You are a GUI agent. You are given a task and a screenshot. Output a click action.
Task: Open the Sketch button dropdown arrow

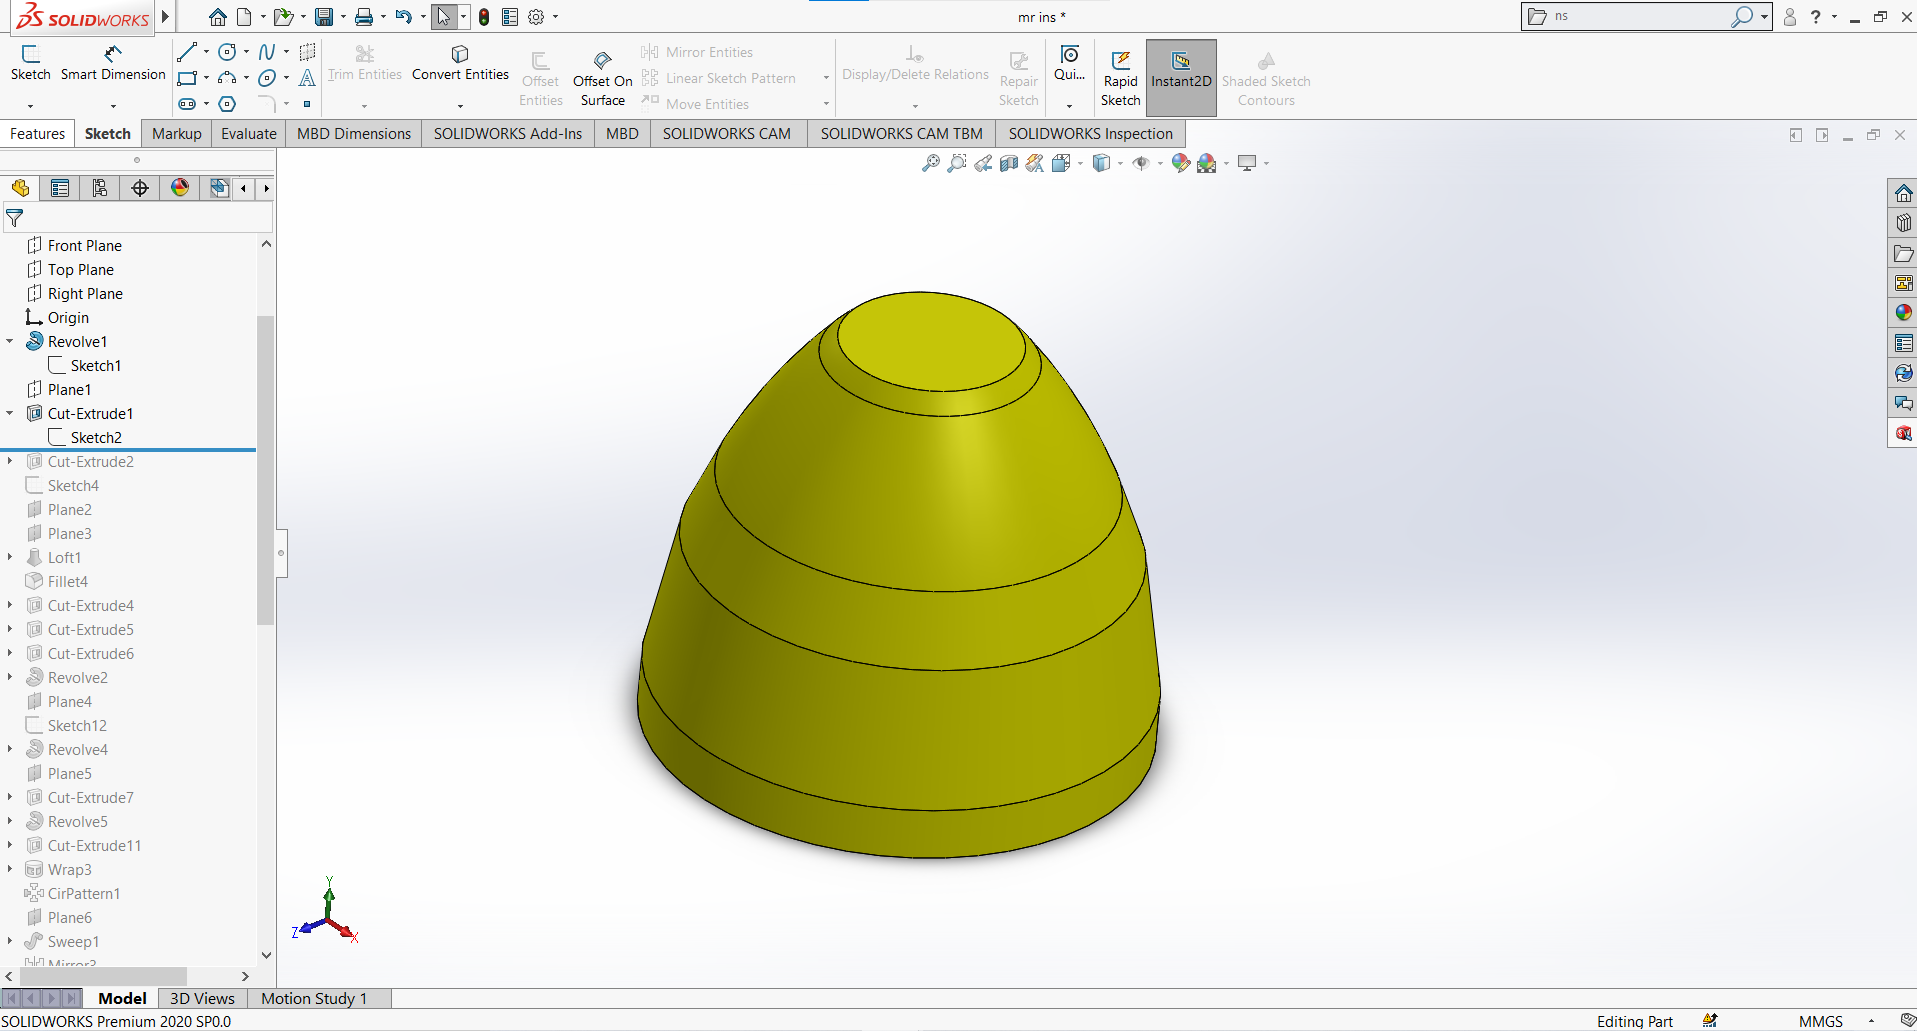30,105
